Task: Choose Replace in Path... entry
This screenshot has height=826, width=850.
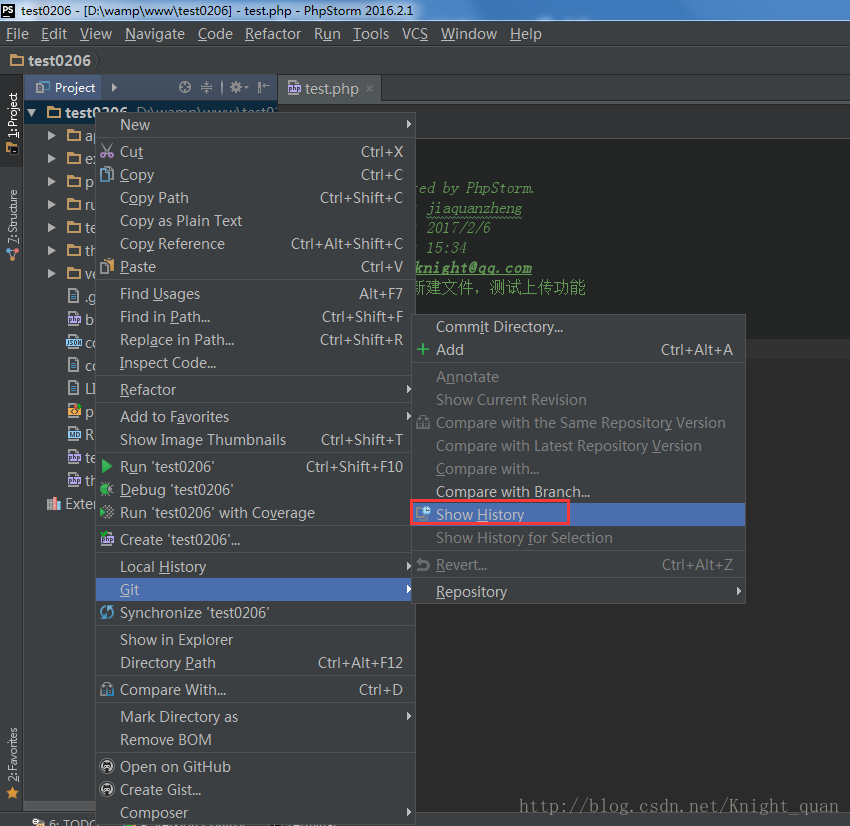Action: [255, 340]
